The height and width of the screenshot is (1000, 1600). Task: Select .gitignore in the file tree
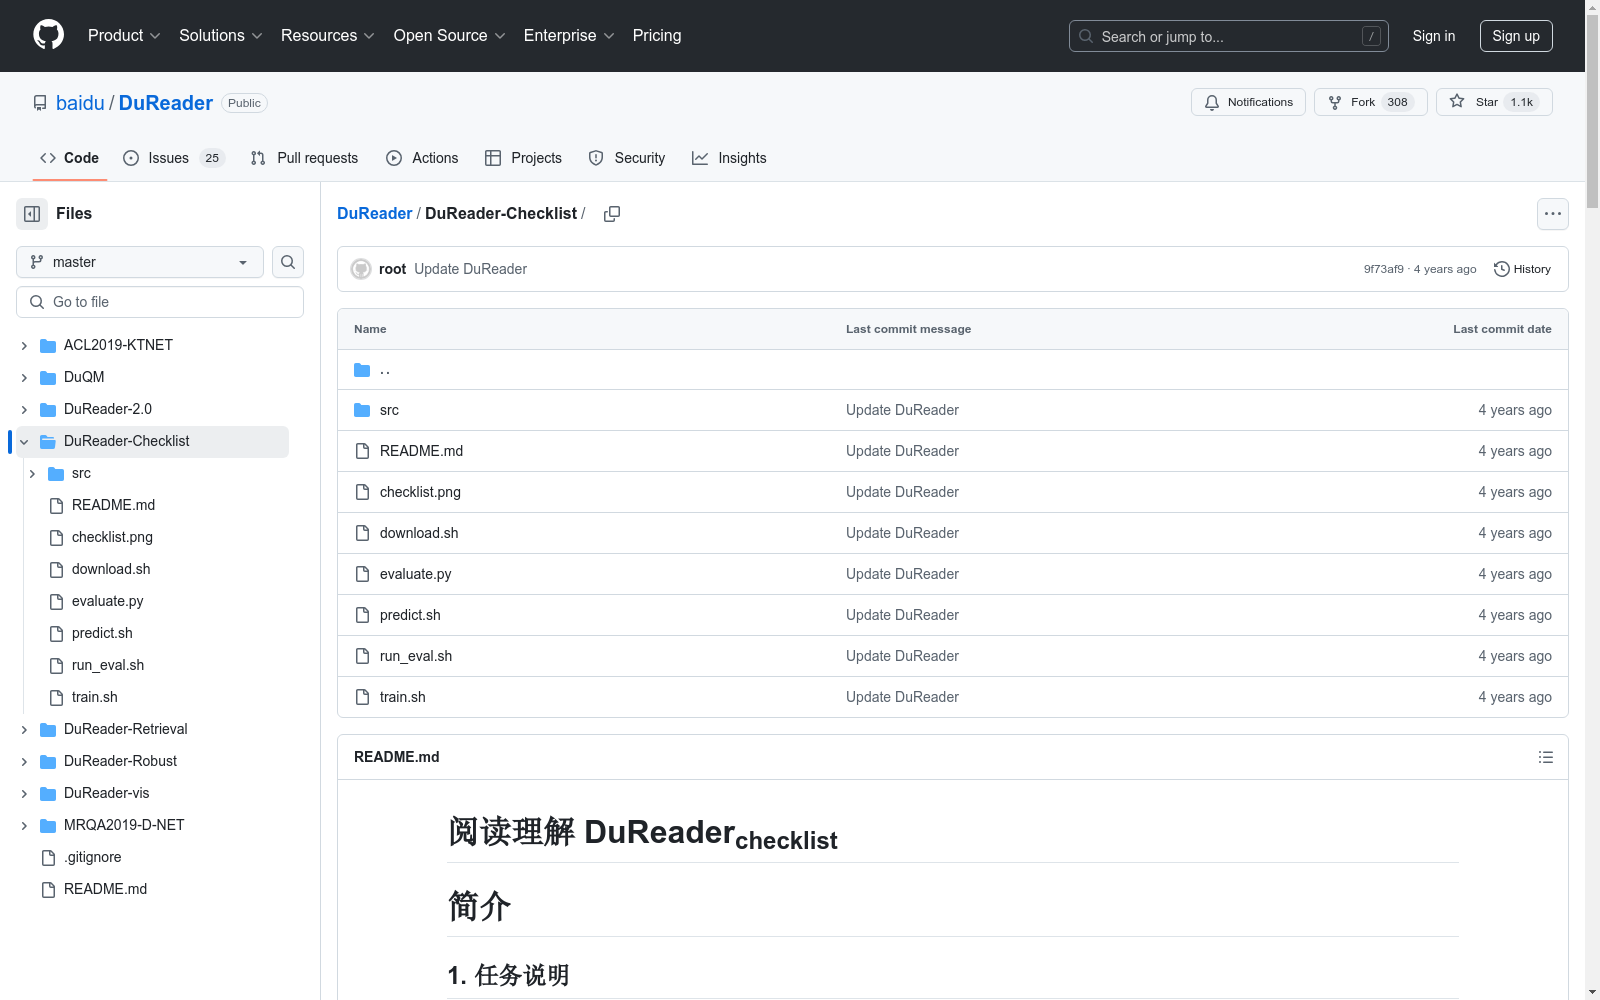(x=92, y=857)
